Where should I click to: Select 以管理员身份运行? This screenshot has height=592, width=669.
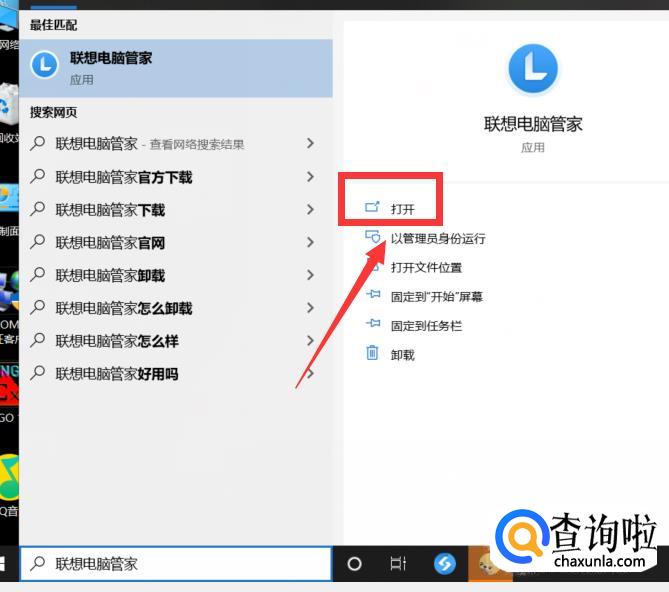(x=438, y=238)
